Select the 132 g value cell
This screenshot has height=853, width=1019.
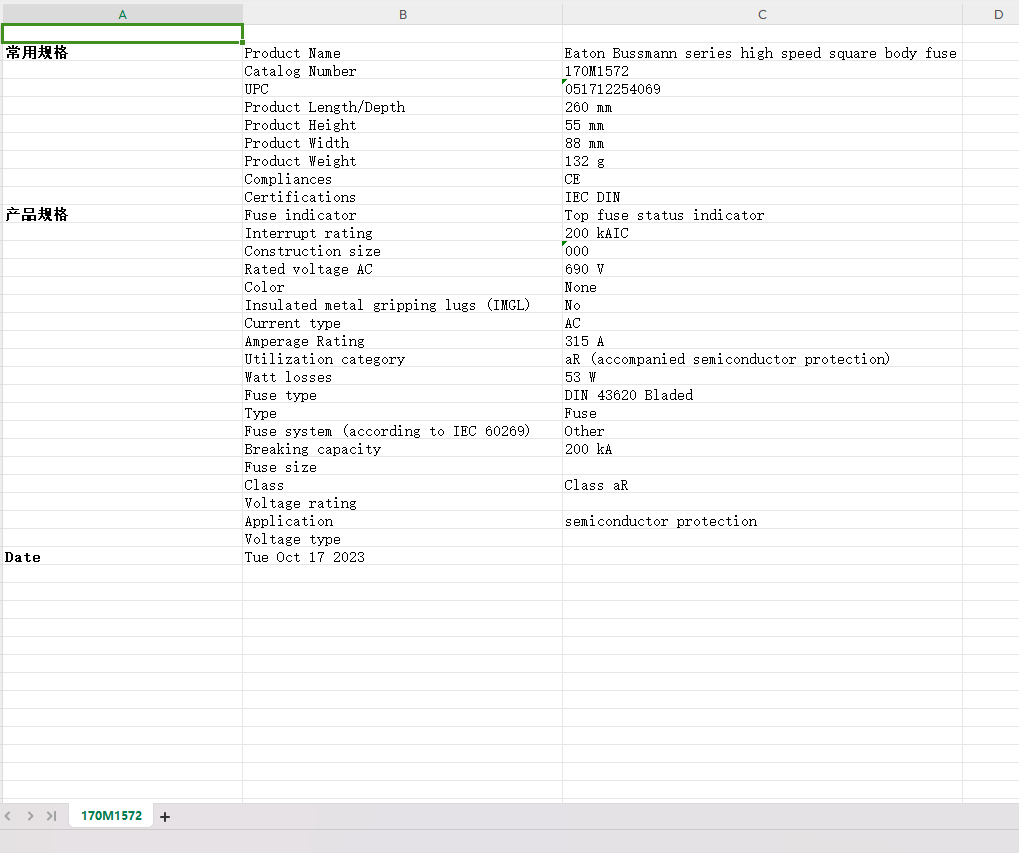[x=762, y=160]
